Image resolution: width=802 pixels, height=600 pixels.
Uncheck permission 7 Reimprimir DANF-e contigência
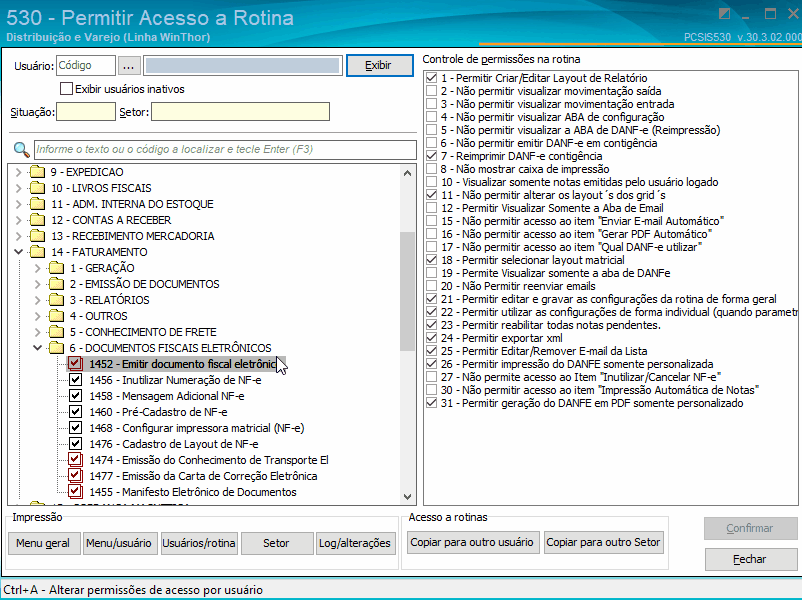pyautogui.click(x=432, y=156)
